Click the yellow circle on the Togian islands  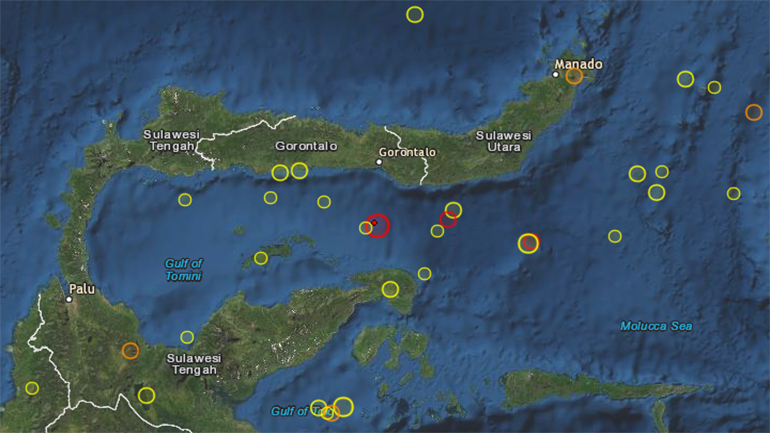(x=261, y=258)
